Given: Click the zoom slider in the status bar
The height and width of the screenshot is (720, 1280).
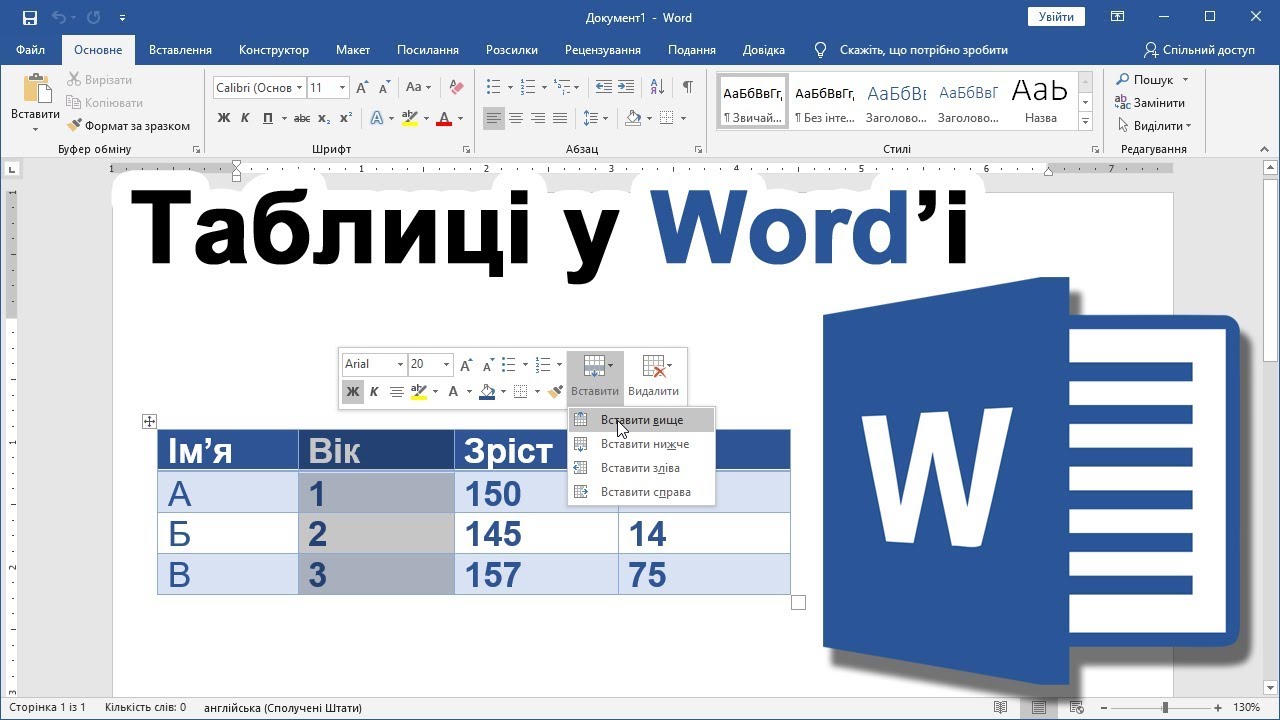Looking at the screenshot, I should point(1165,708).
